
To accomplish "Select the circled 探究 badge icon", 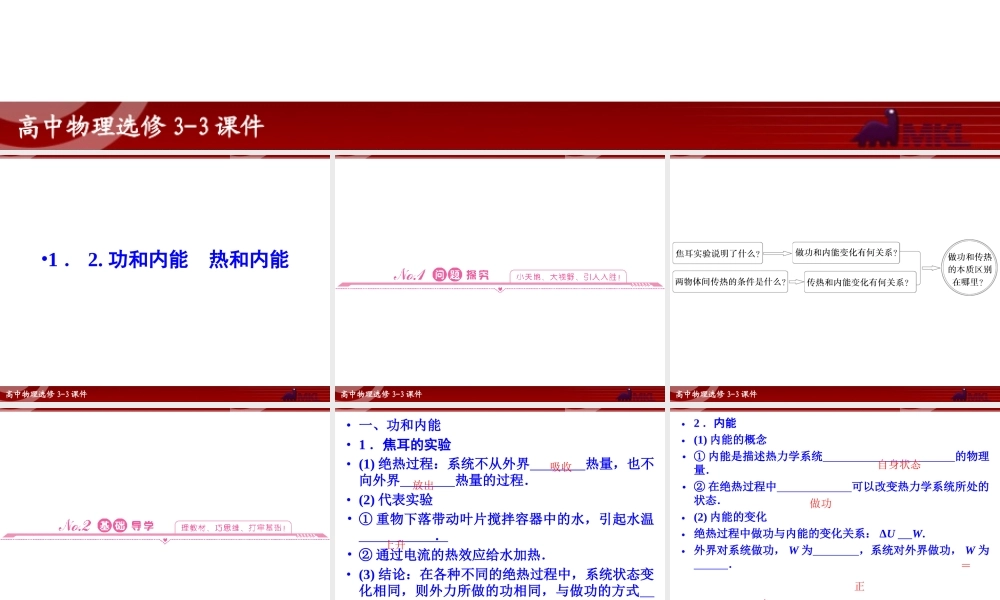I will click(x=479, y=274).
